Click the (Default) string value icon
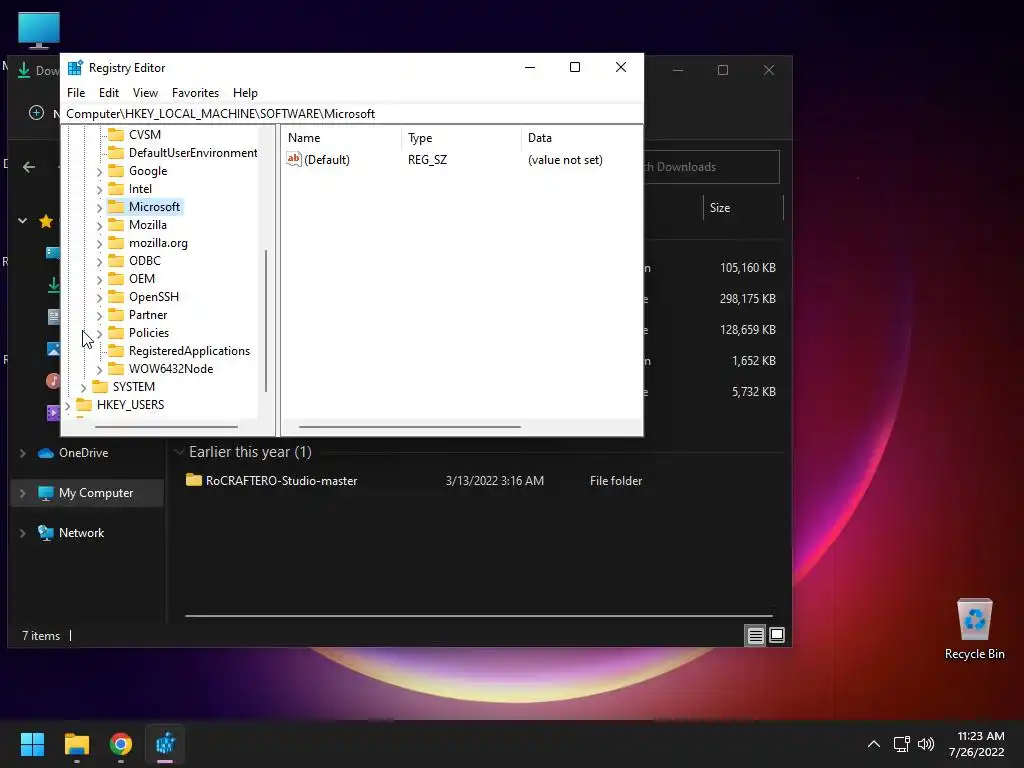 (x=294, y=159)
